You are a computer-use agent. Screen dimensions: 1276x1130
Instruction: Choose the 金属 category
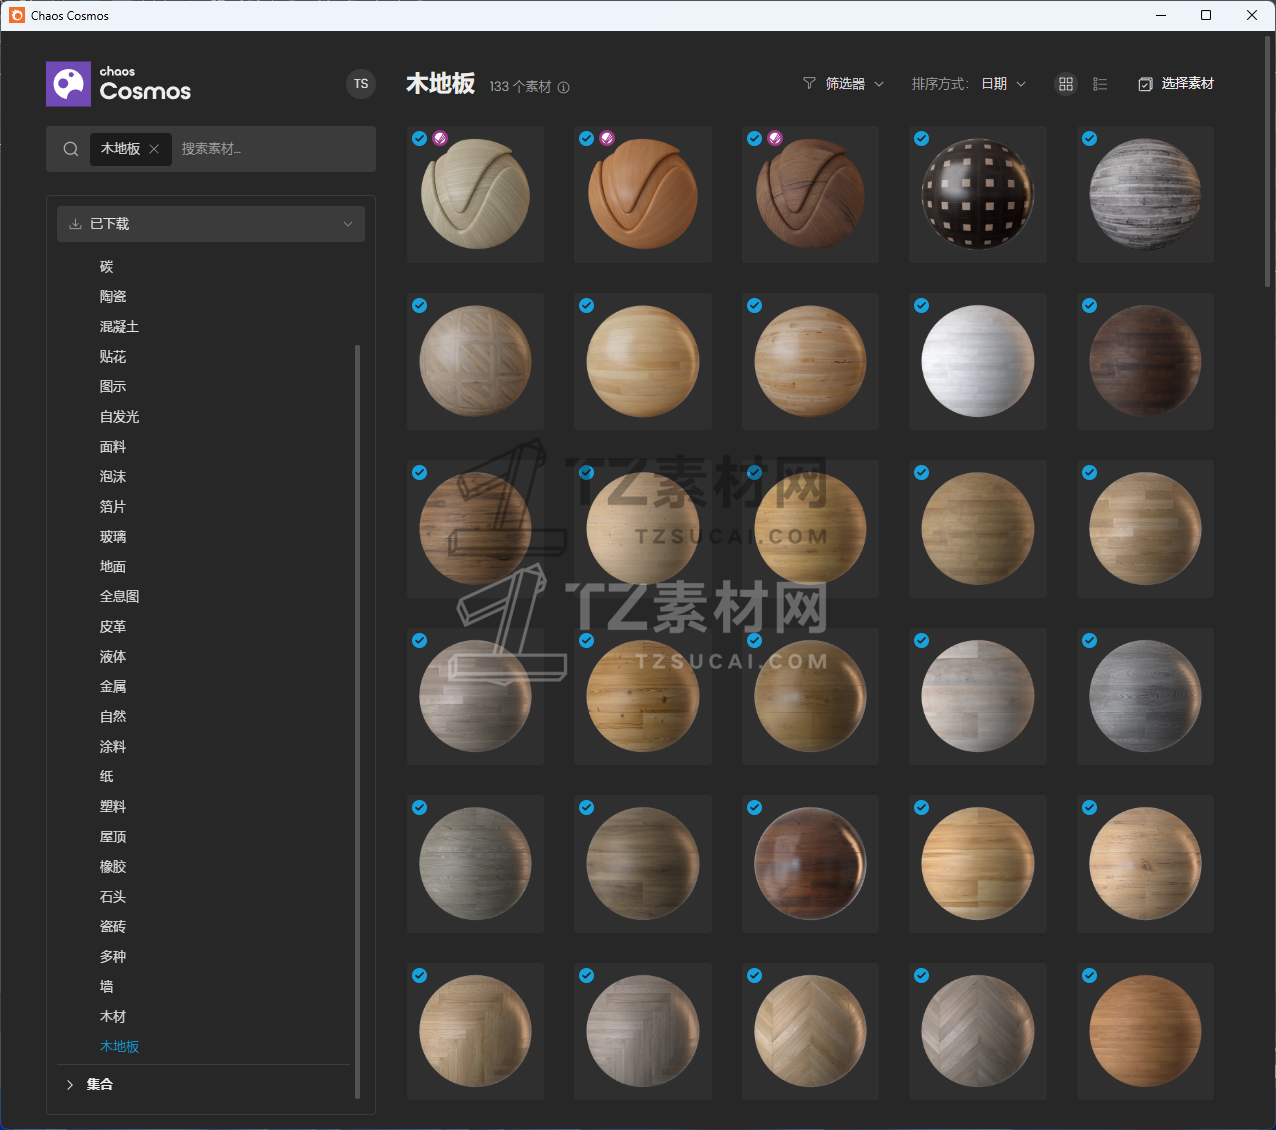coord(113,687)
